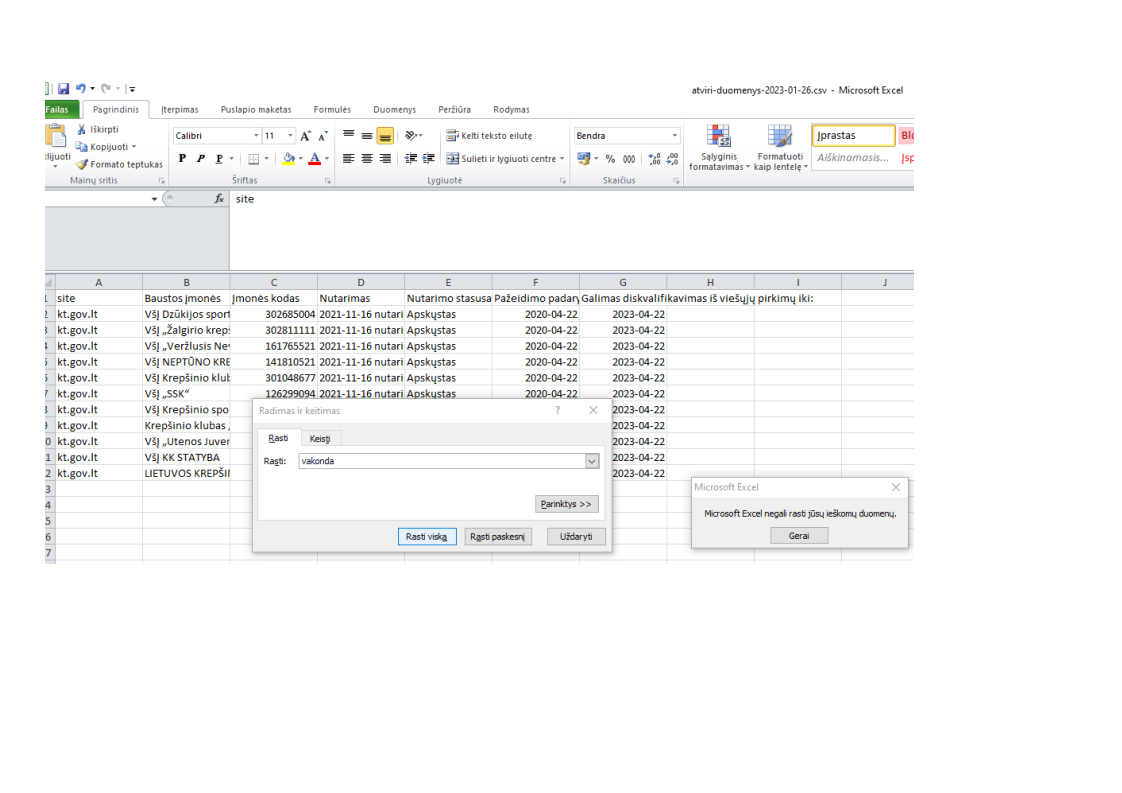This screenshot has height=793, width=1122.
Task: Open the Calibri font name dropdown
Action: tap(256, 136)
